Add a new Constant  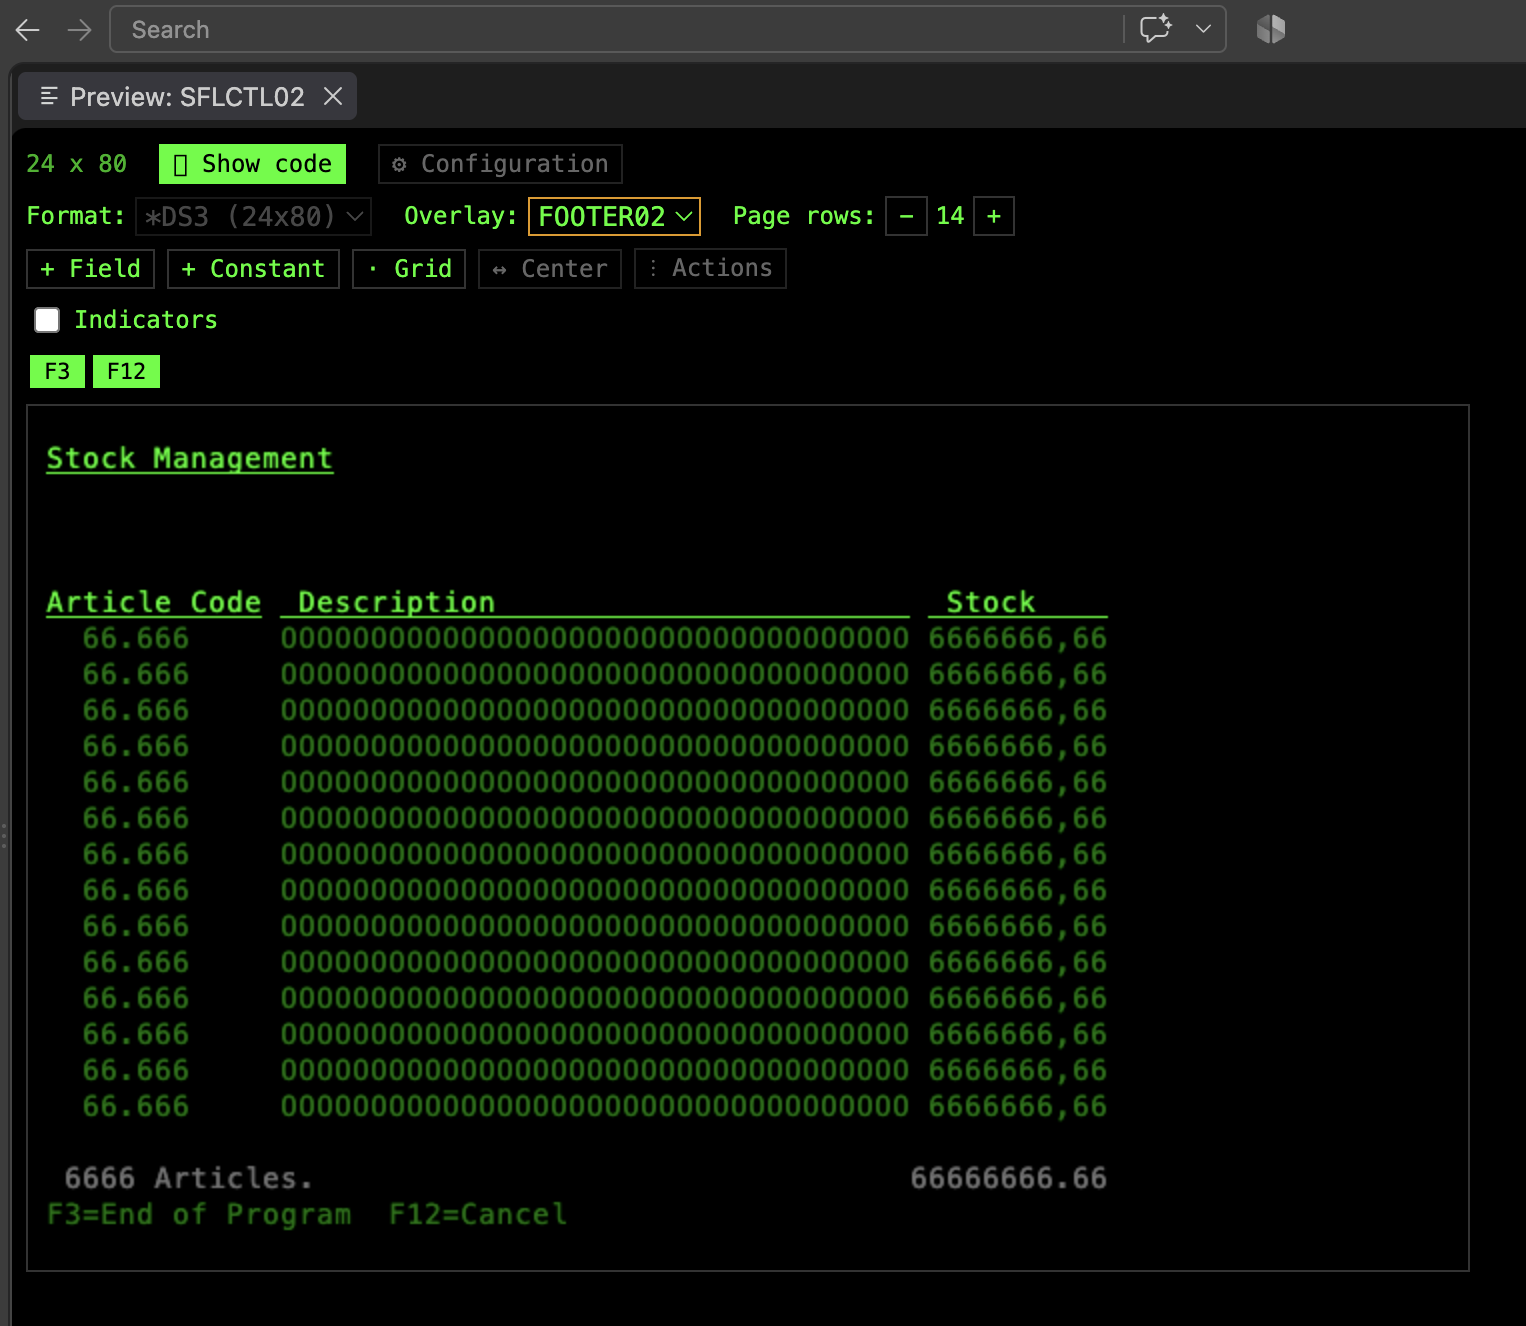[x=253, y=268]
